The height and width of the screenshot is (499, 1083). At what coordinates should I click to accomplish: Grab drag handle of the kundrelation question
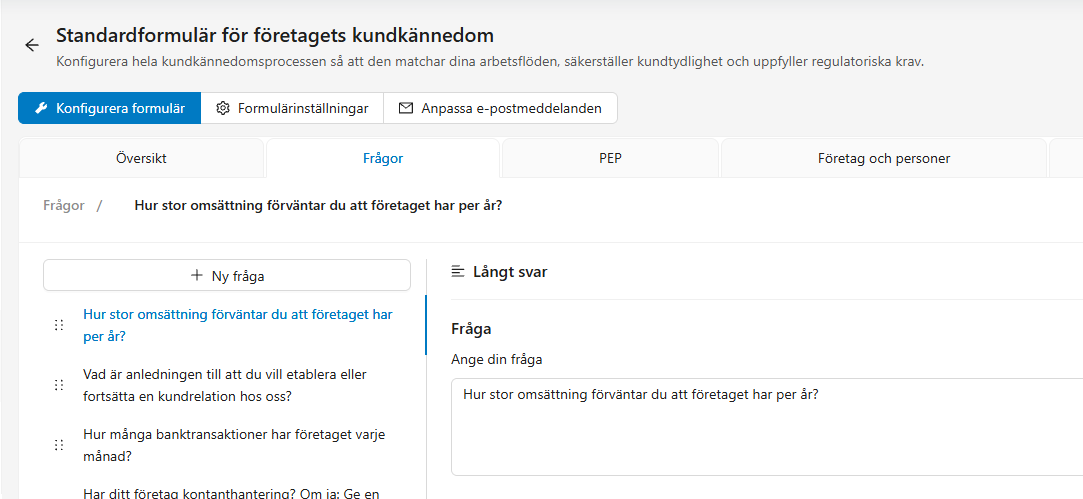(x=59, y=386)
